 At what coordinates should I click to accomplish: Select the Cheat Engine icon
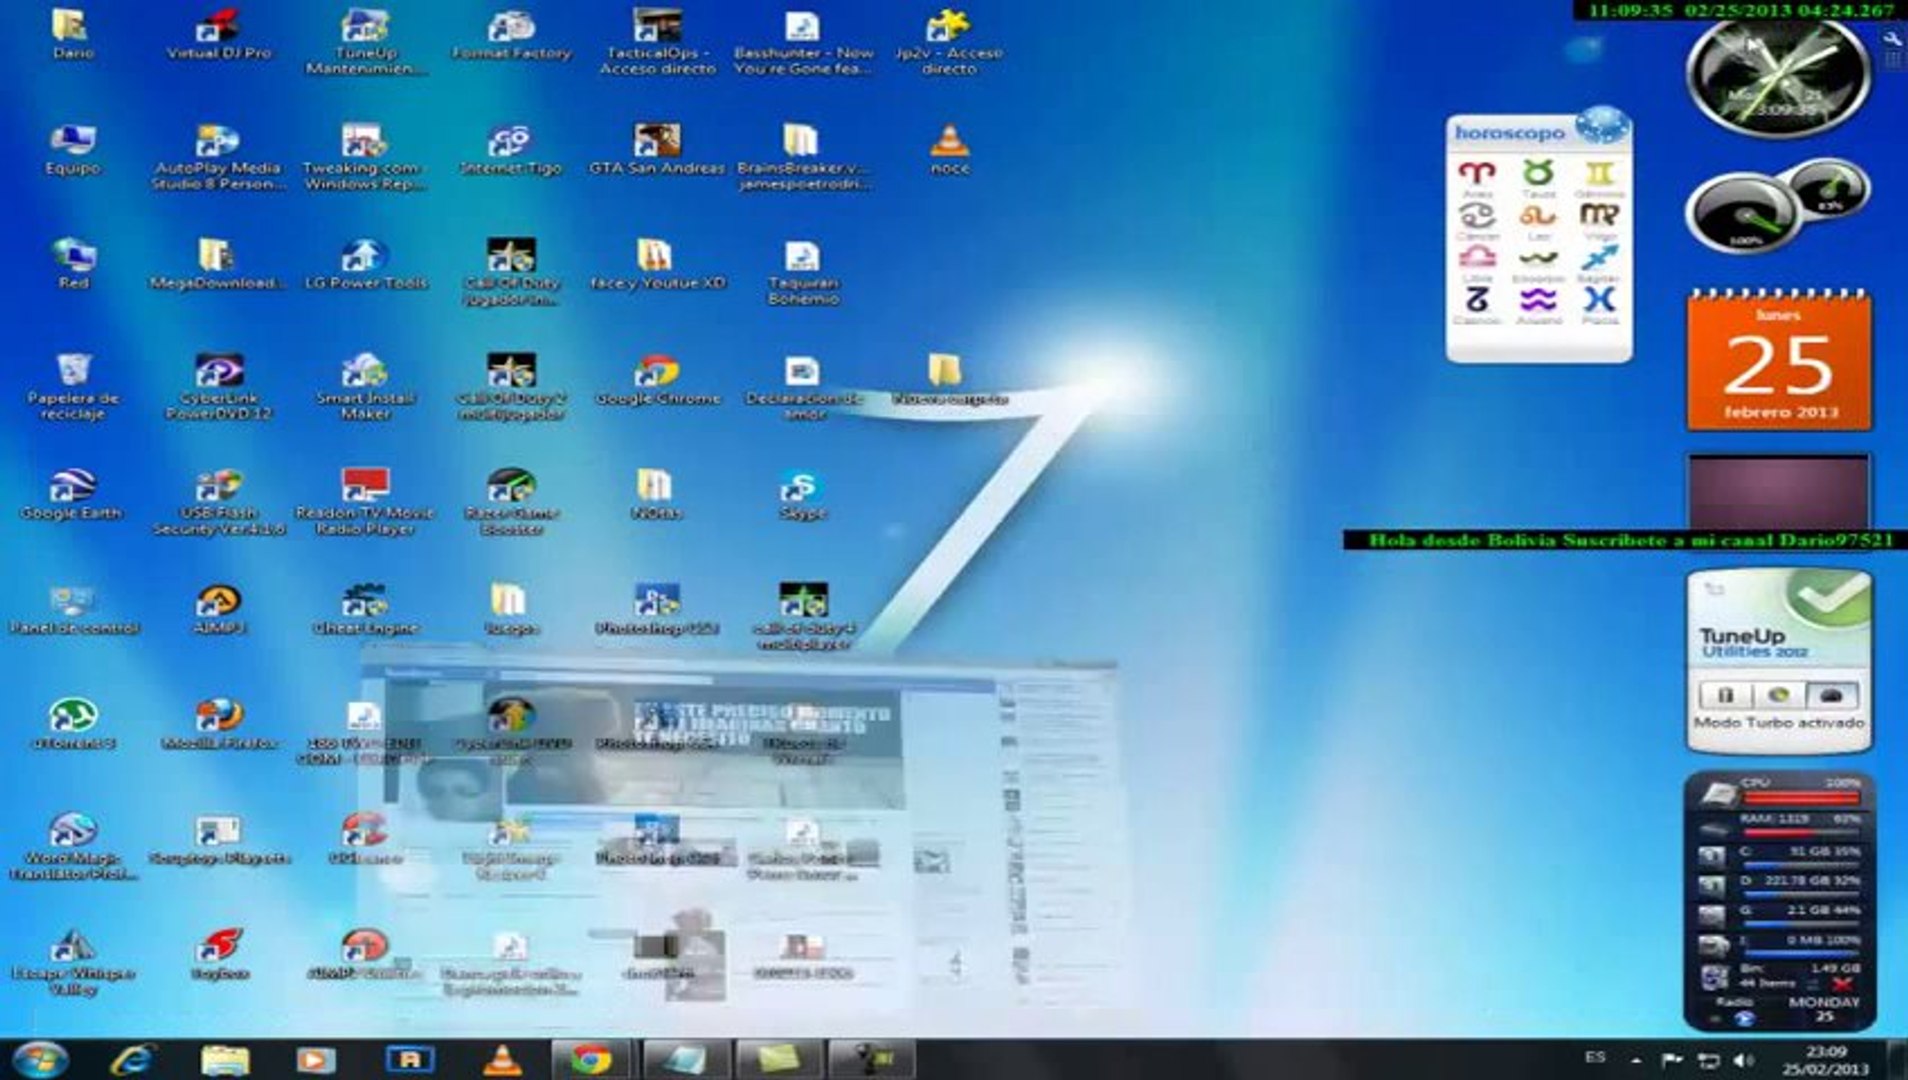365,609
